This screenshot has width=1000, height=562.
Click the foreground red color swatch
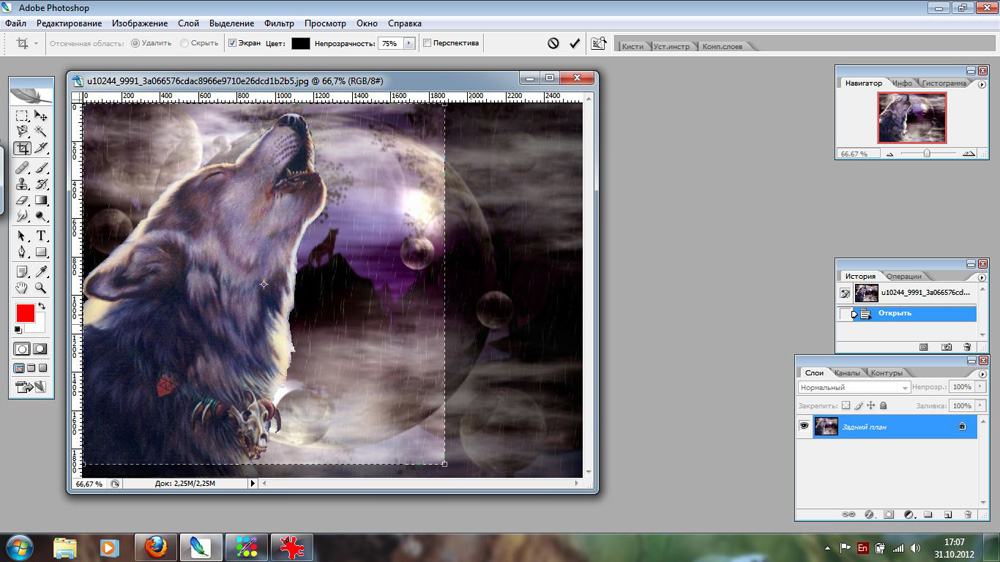point(25,313)
